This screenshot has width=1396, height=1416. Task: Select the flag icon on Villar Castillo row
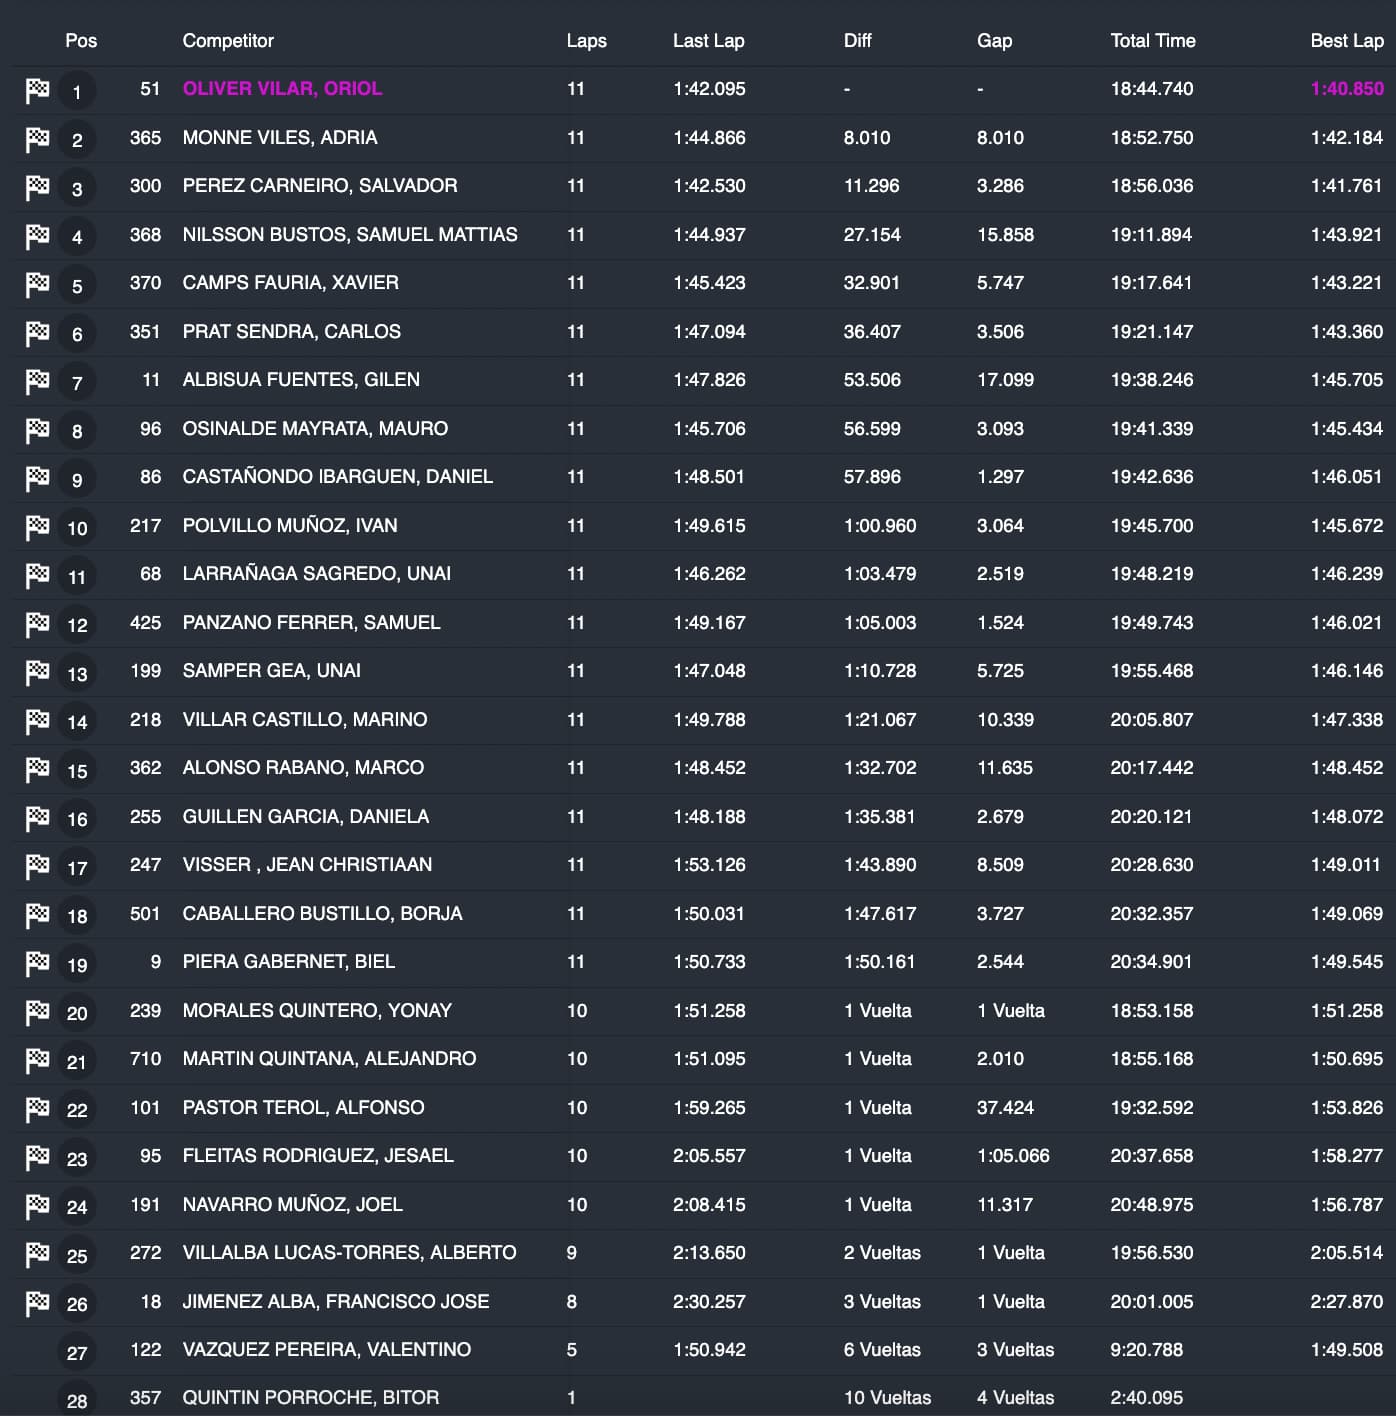pyautogui.click(x=37, y=721)
